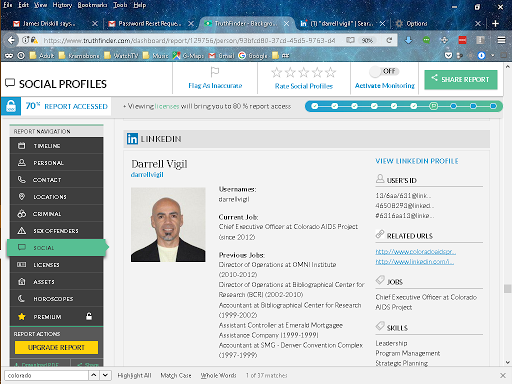The image size is (512, 384).
Task: Switch to James Driskill says tab
Action: [x=55, y=23]
